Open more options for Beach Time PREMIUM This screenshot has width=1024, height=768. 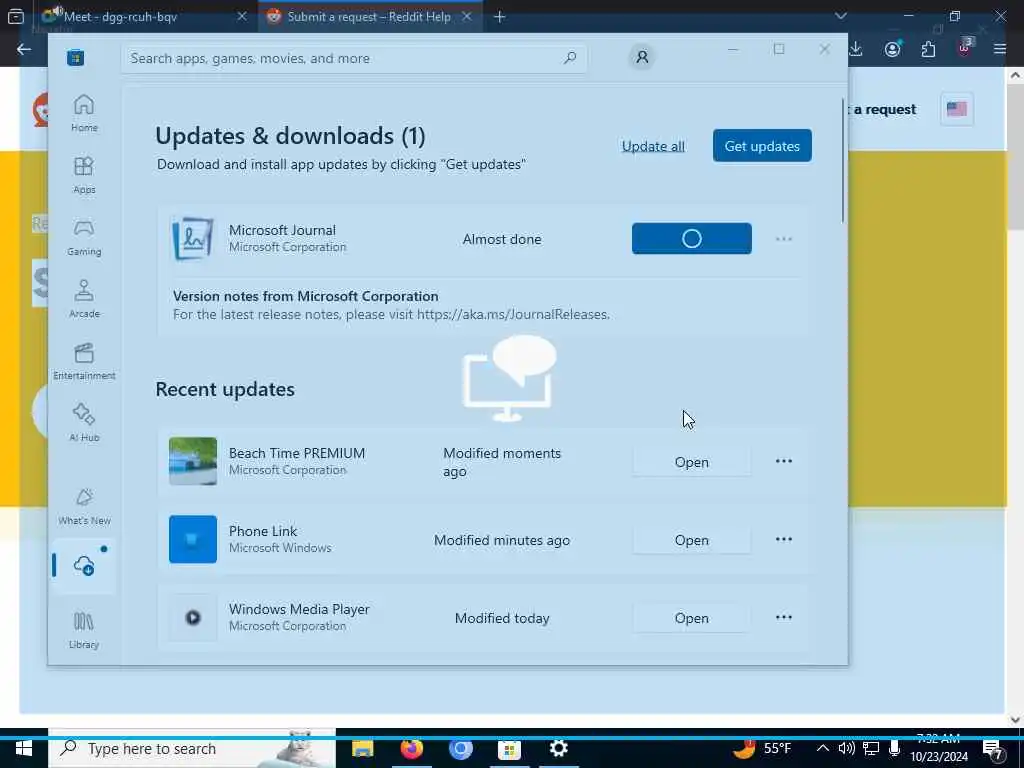point(784,461)
